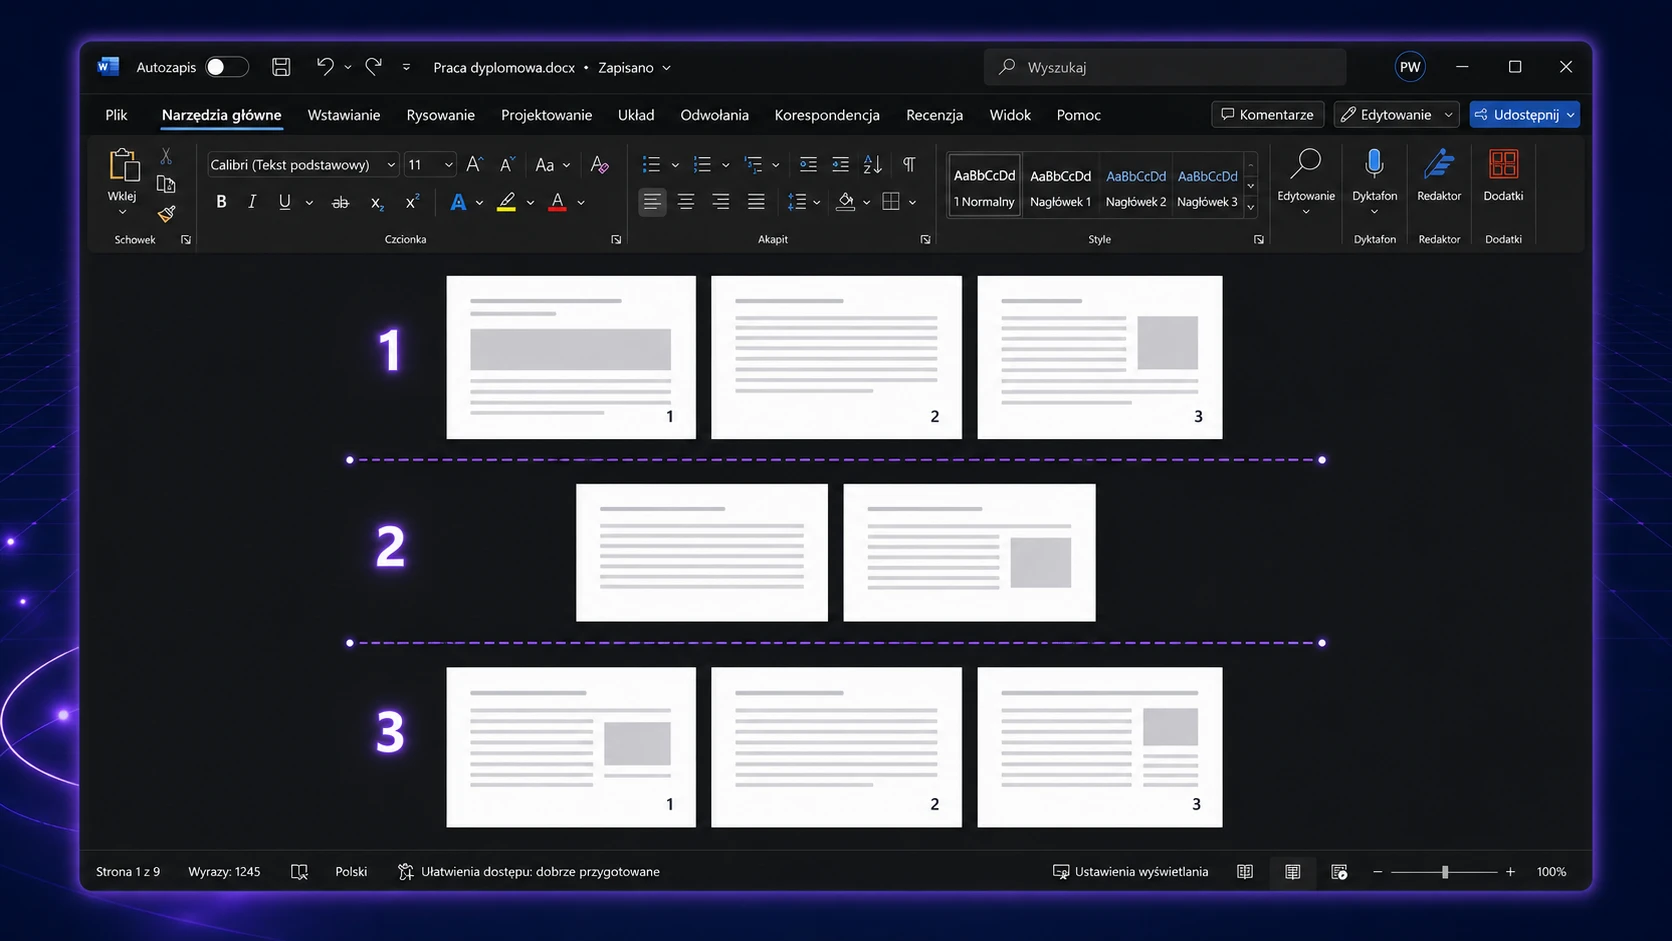Expand the font size dropdown

tap(449, 165)
